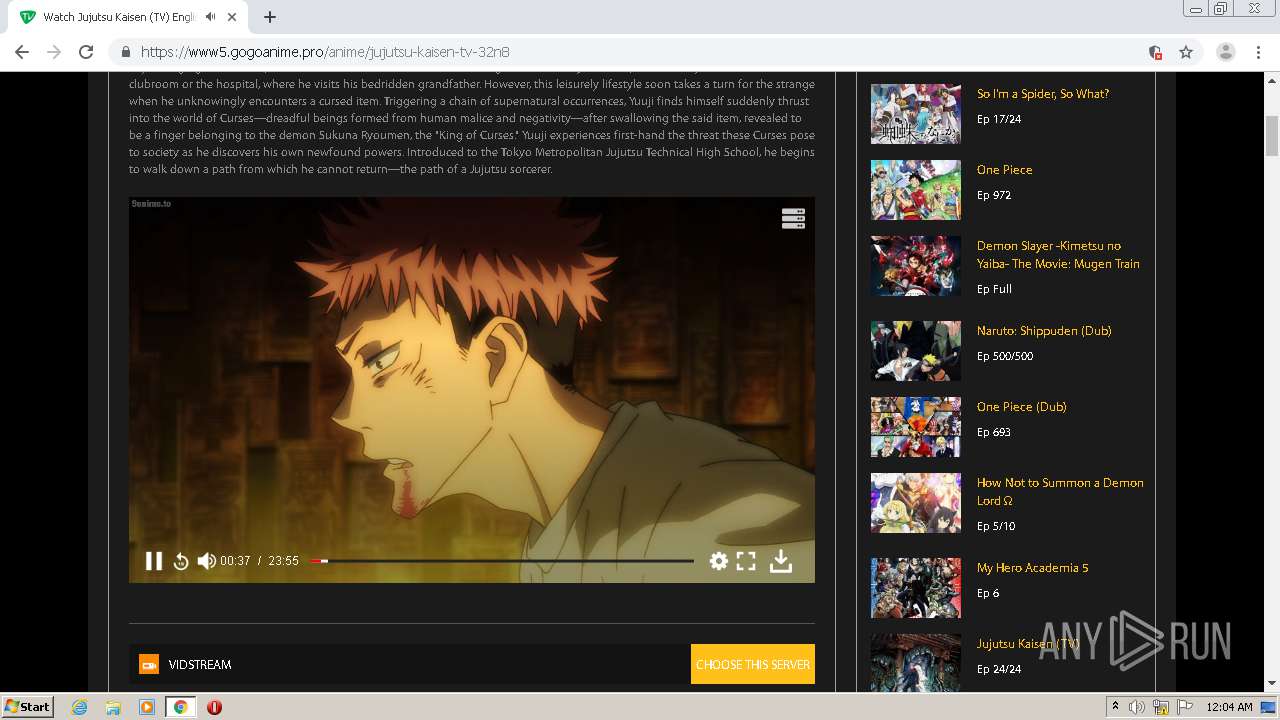The image size is (1280, 720).
Task: Reload the current page
Action: coord(86,52)
